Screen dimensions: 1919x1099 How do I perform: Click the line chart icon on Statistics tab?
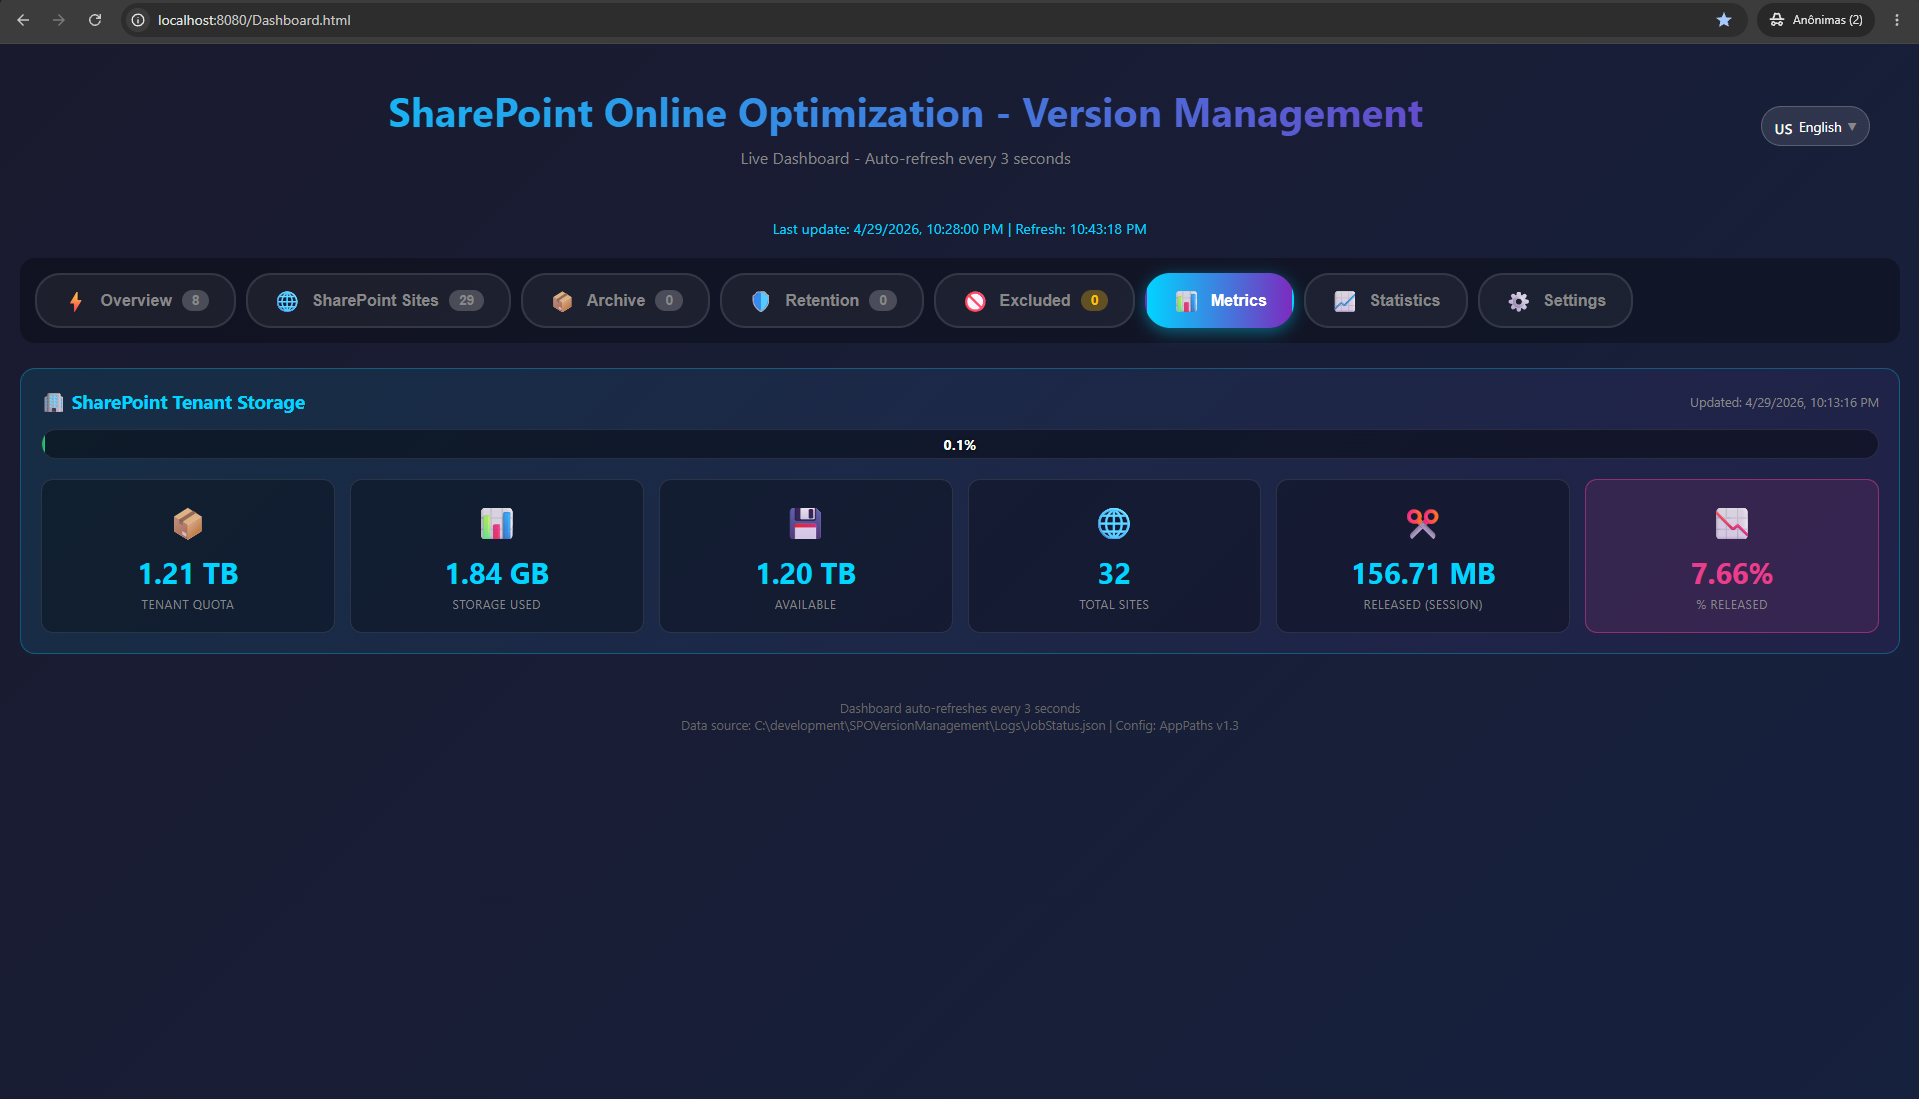pos(1345,301)
